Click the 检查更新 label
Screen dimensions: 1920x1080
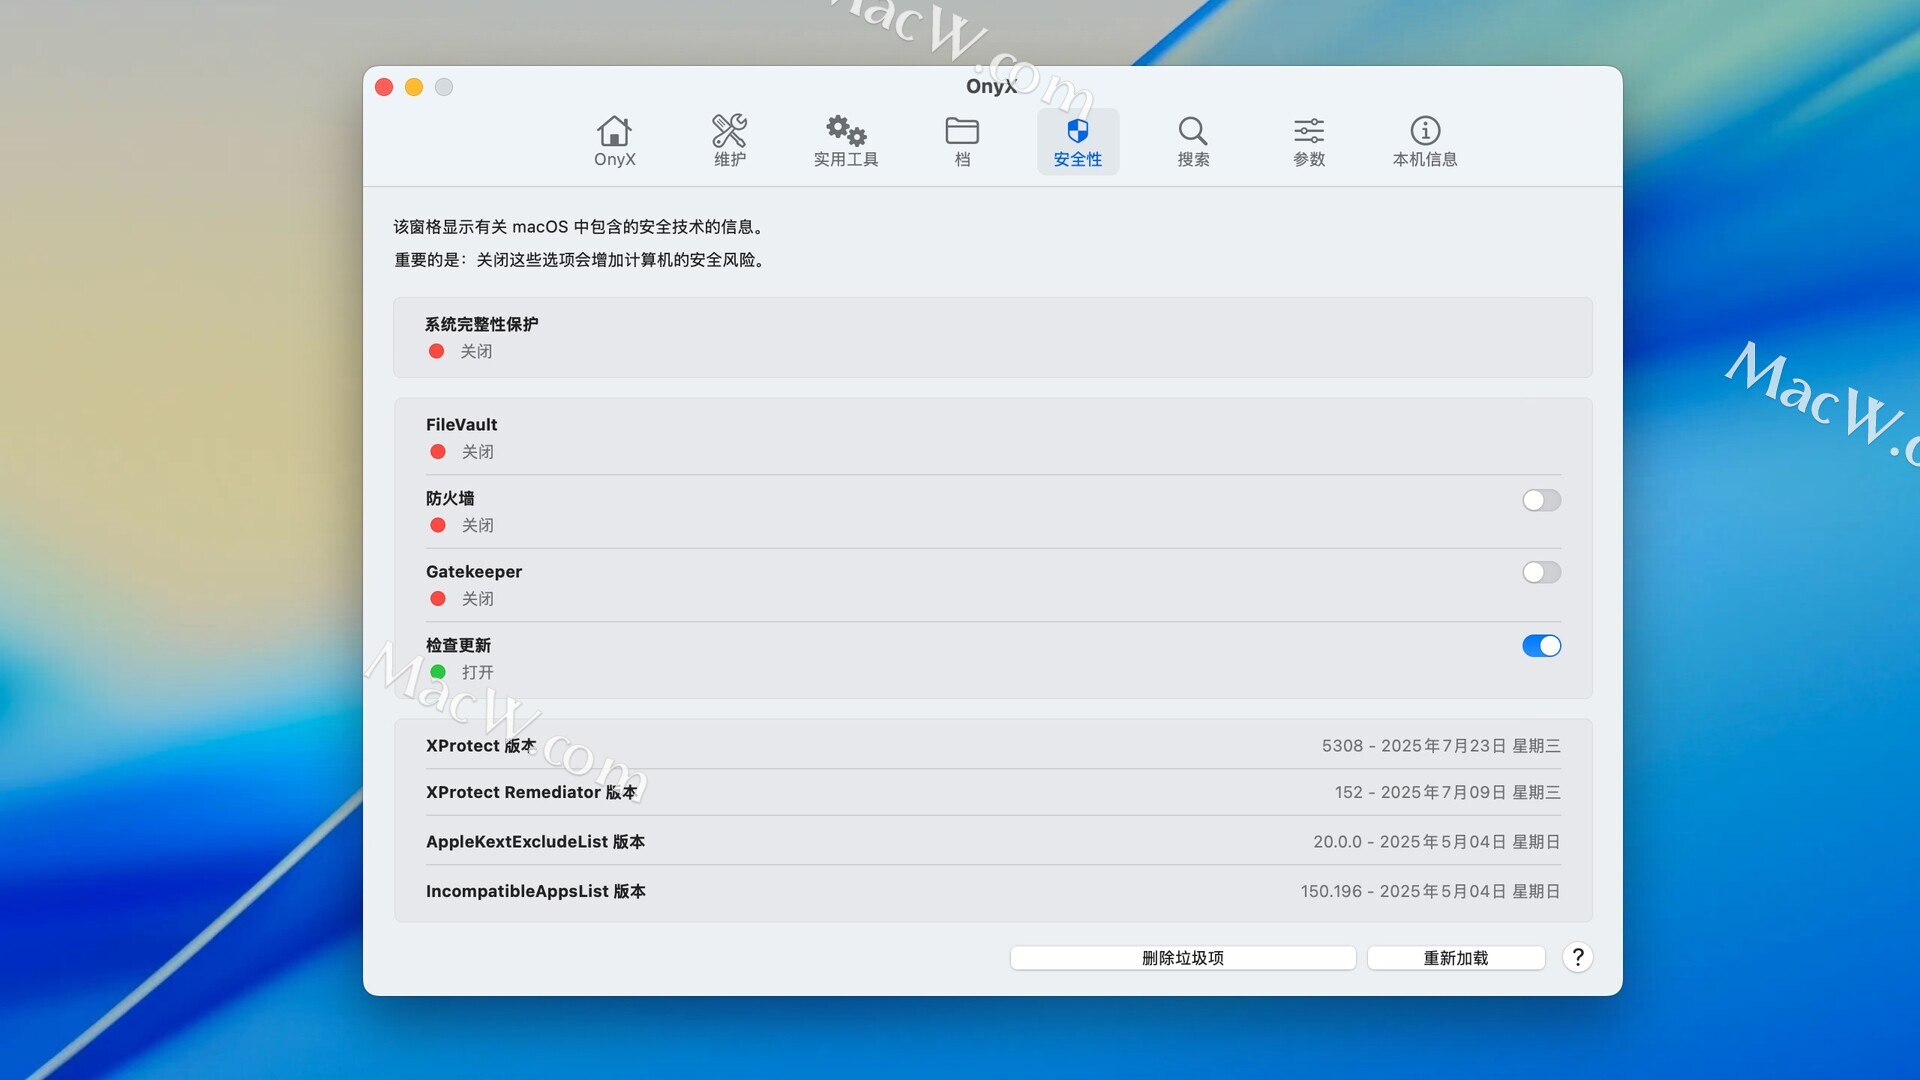point(458,645)
